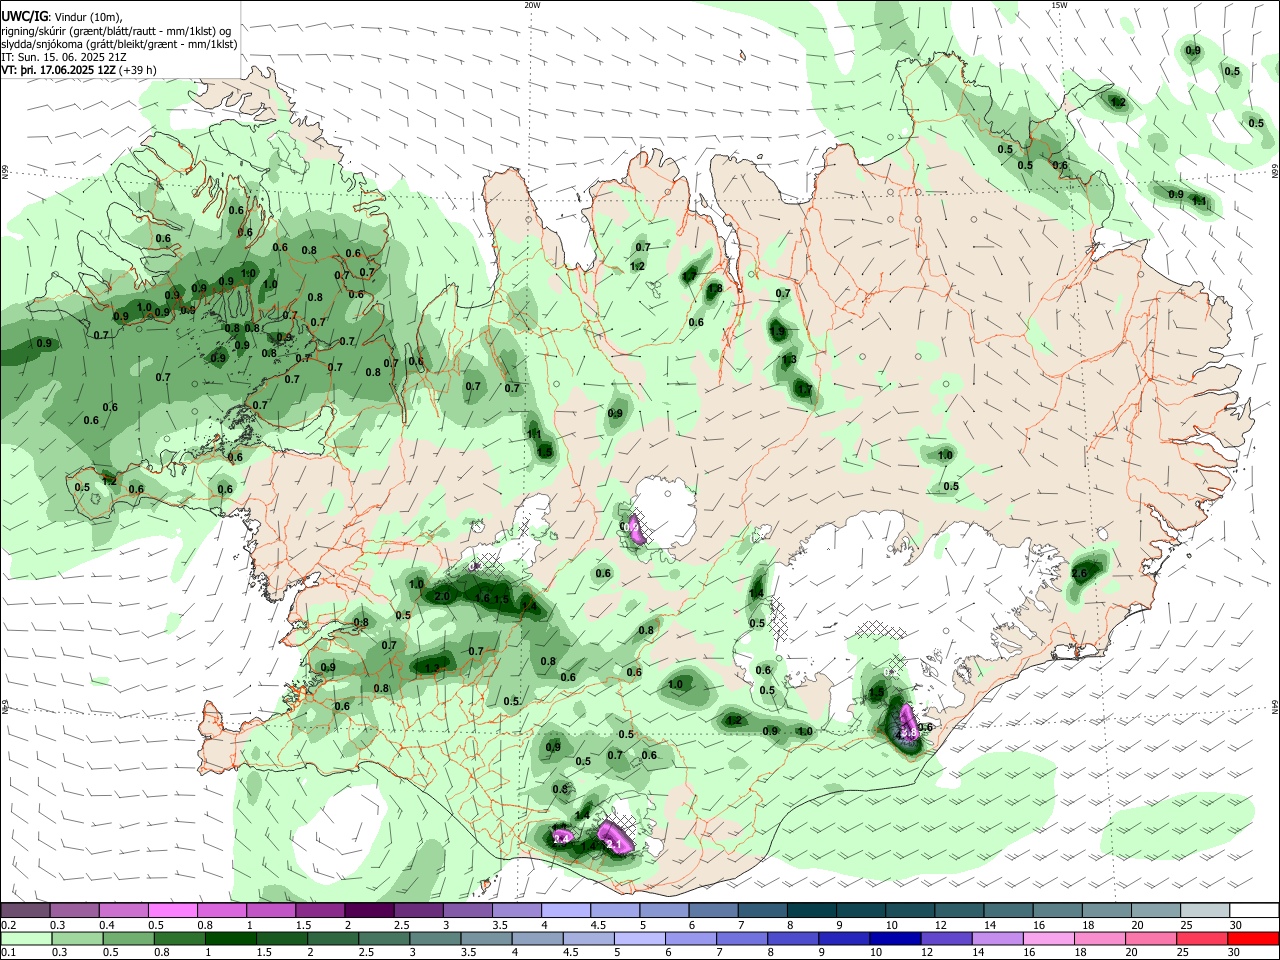Select the bright red 30 mm swatch

click(1253, 938)
